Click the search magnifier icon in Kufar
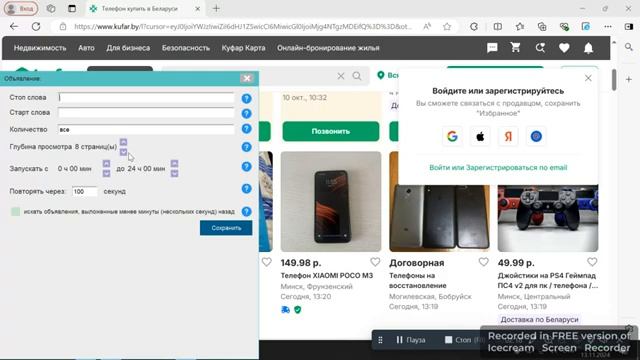The width and height of the screenshot is (640, 360). point(357,76)
